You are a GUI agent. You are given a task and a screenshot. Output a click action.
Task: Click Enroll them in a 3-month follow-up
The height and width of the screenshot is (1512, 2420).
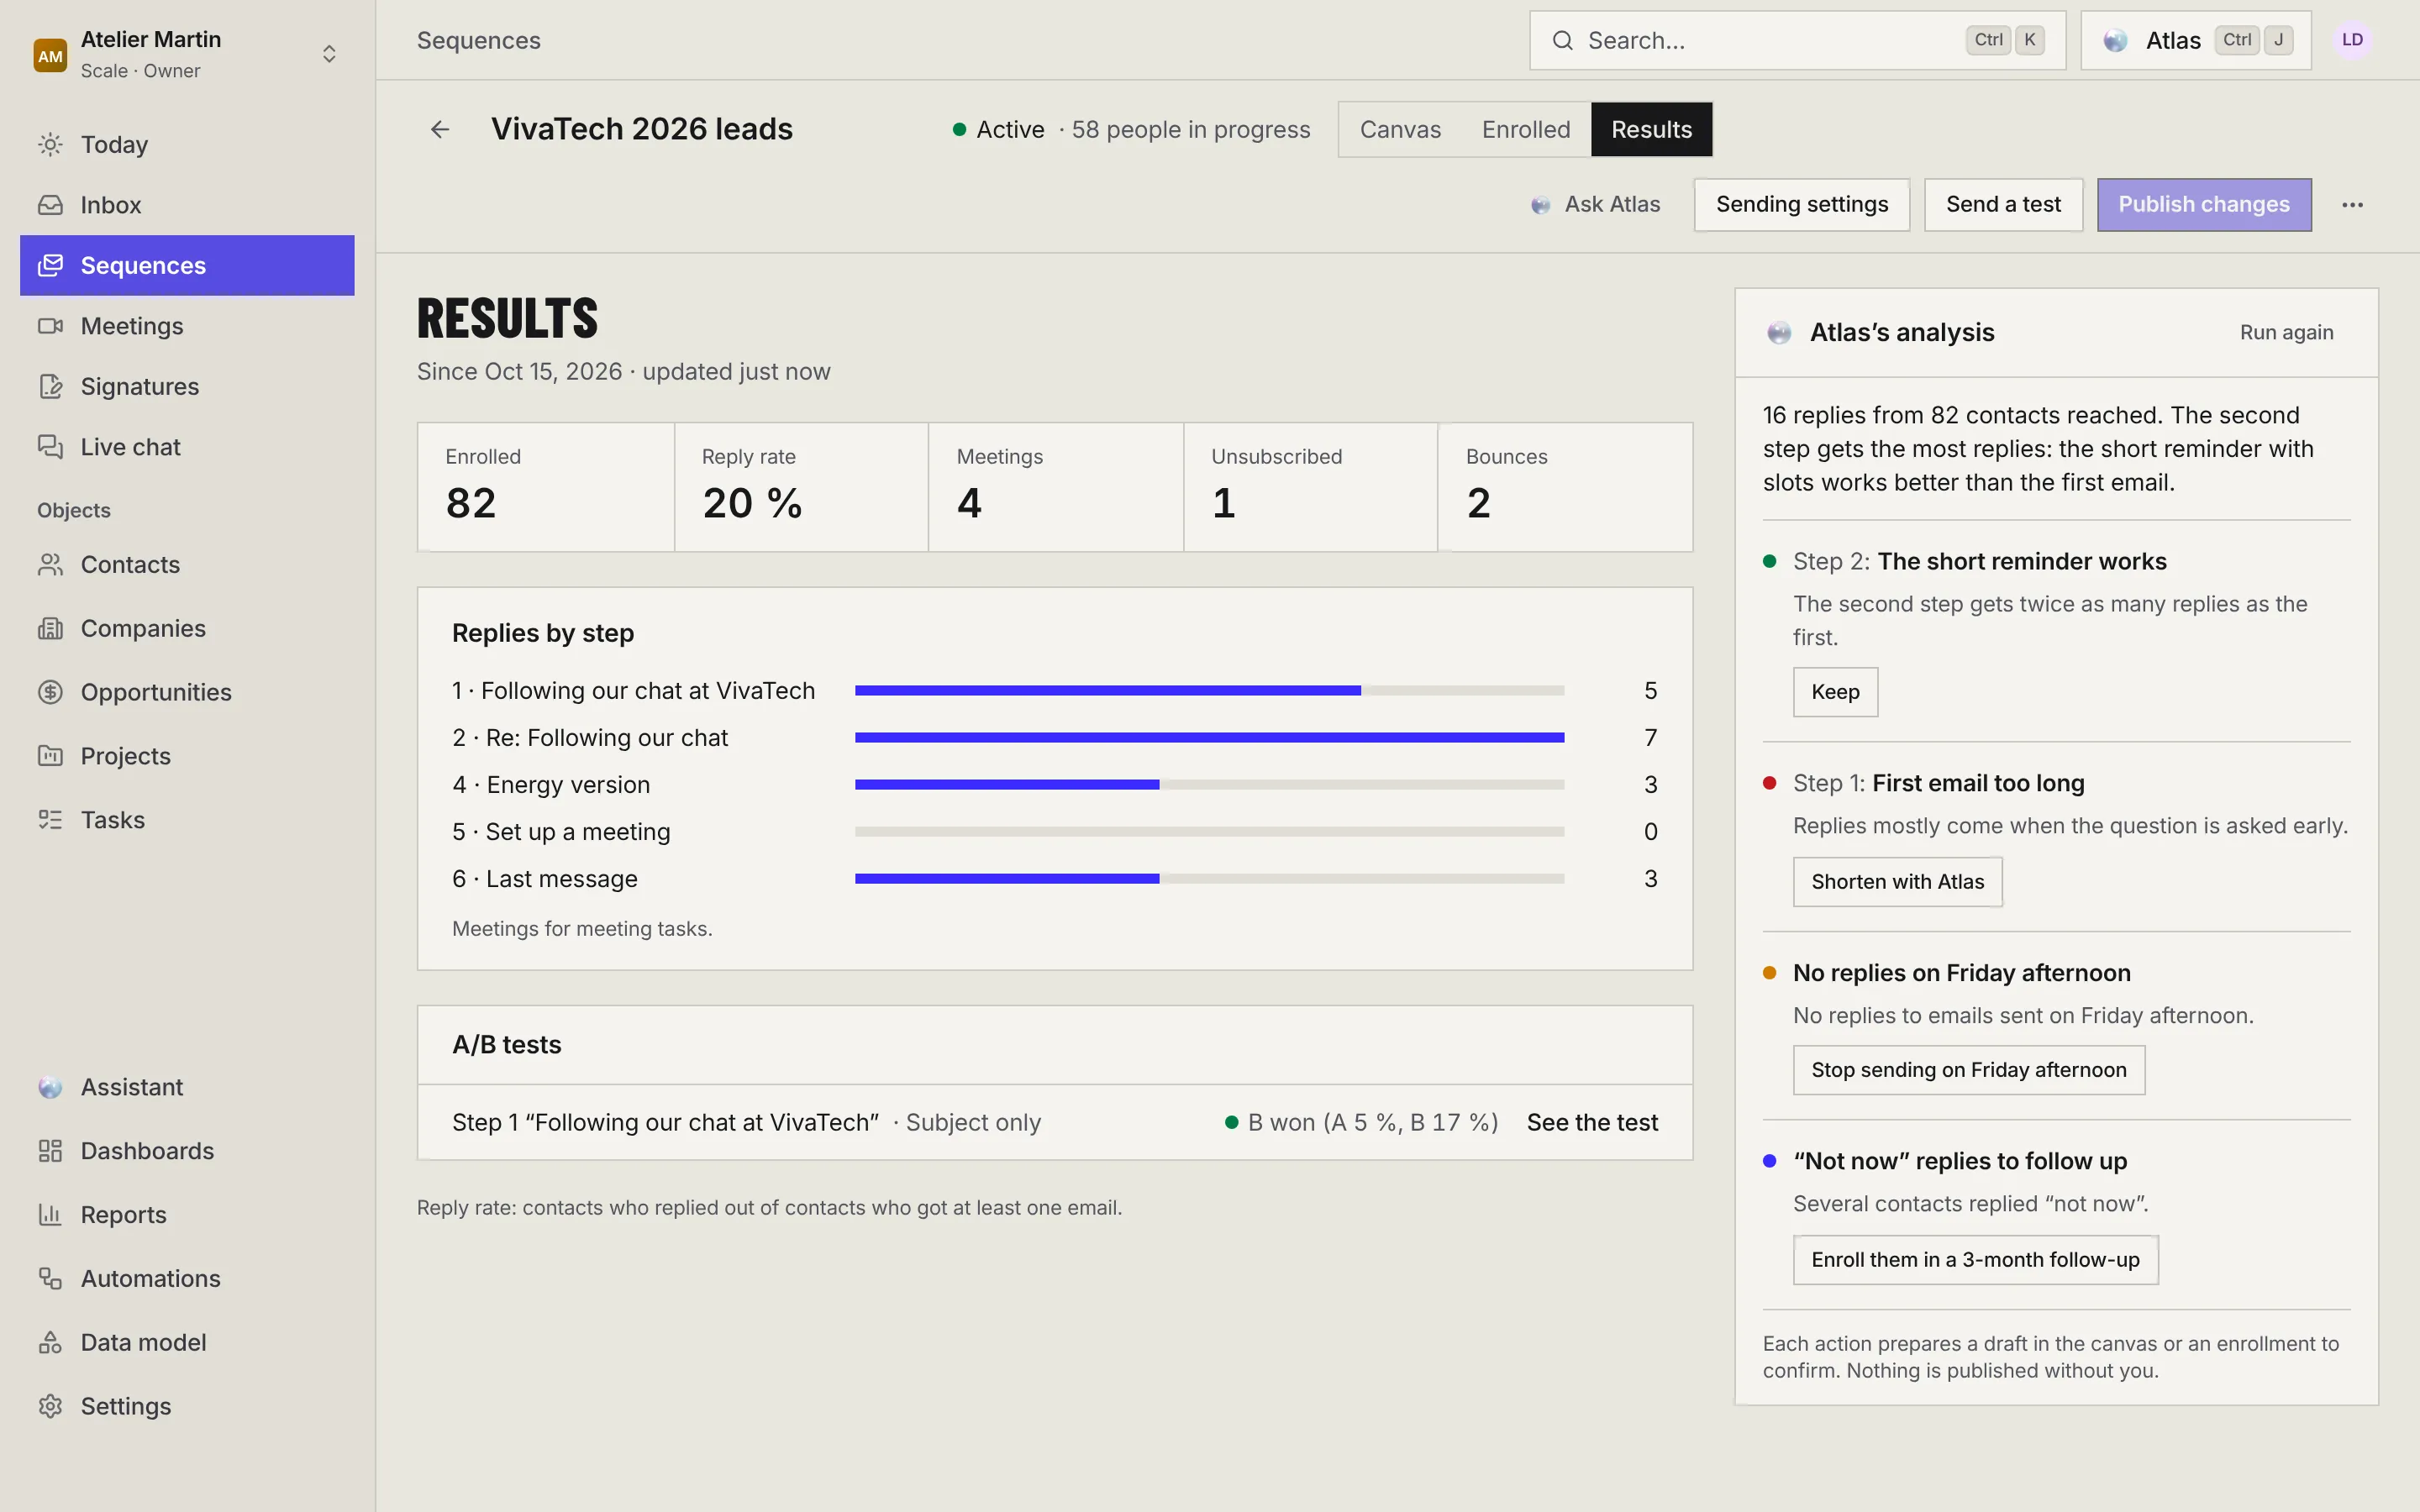[x=1975, y=1260]
